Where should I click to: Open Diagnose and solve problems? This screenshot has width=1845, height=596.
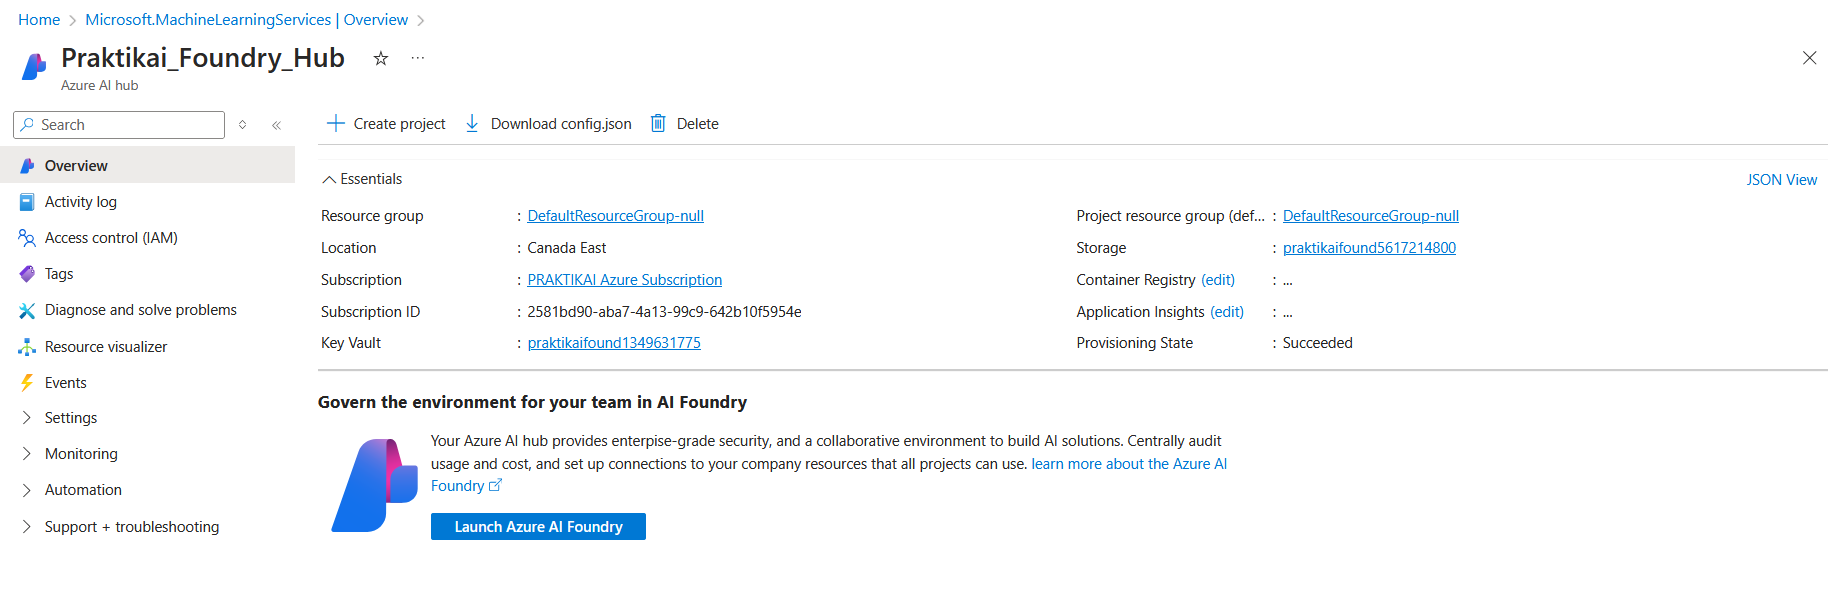tap(140, 309)
